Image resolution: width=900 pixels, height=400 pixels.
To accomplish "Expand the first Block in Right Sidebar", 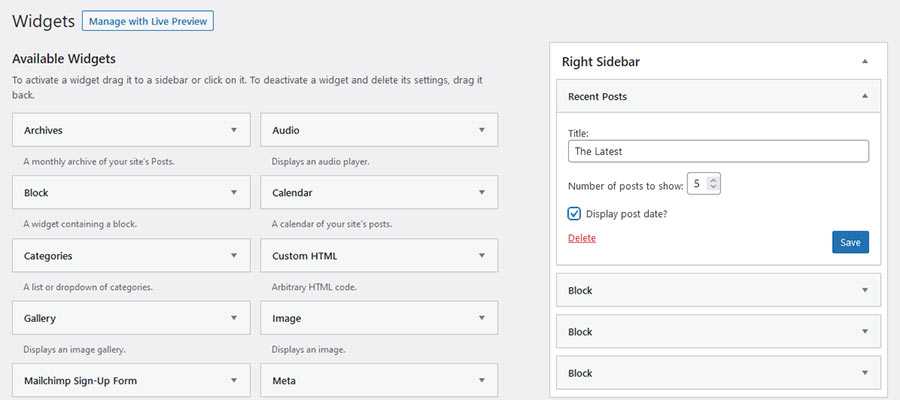I will tap(864, 291).
